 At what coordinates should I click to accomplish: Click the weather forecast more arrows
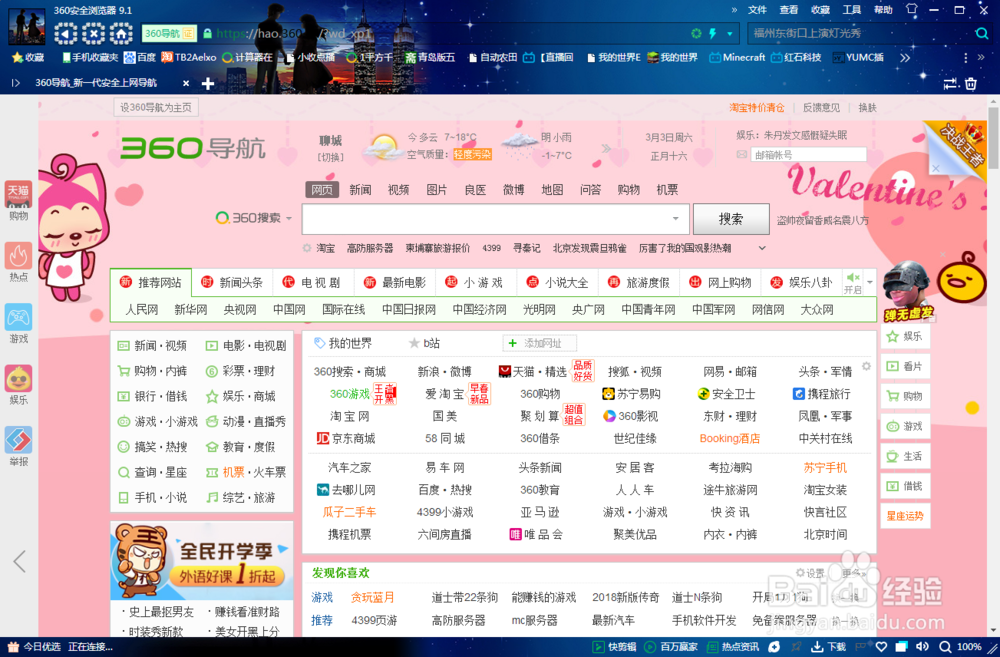(606, 148)
